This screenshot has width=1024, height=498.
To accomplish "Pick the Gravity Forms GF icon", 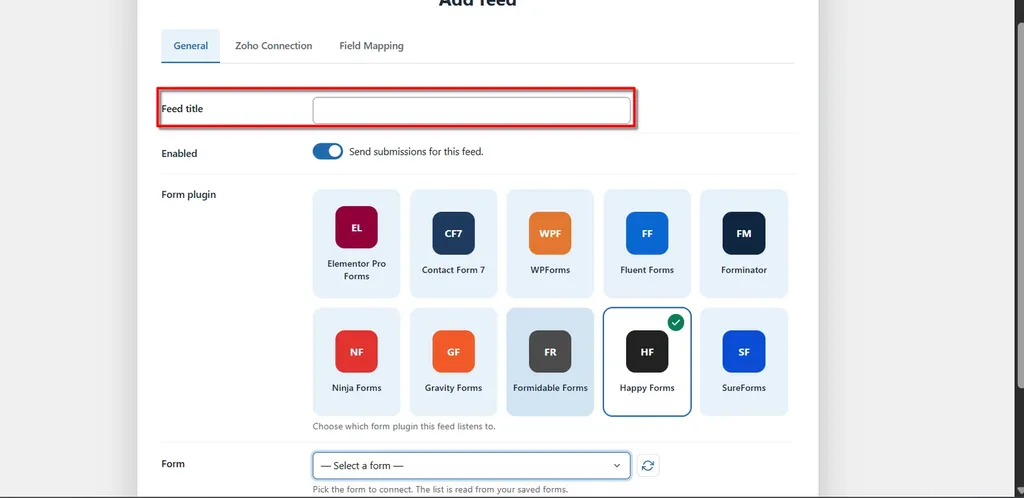I will [453, 351].
